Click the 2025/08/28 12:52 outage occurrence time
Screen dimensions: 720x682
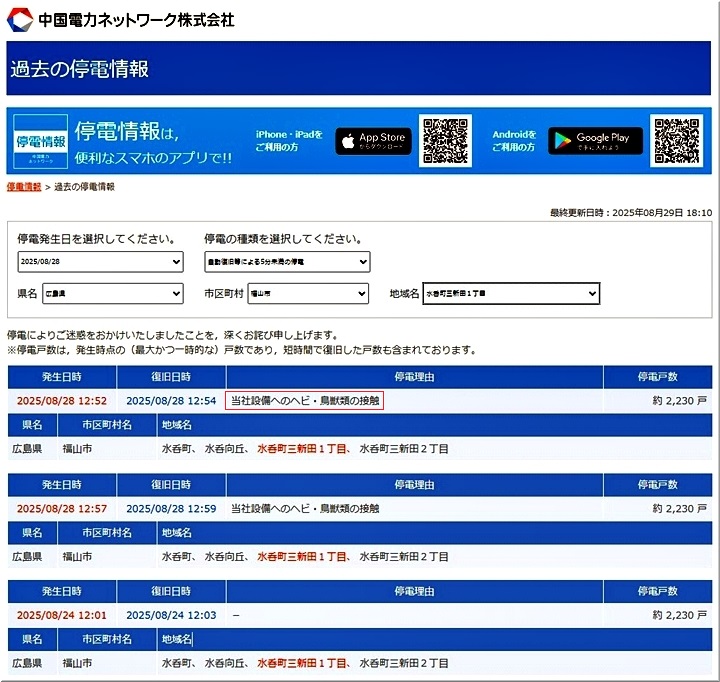(61, 400)
